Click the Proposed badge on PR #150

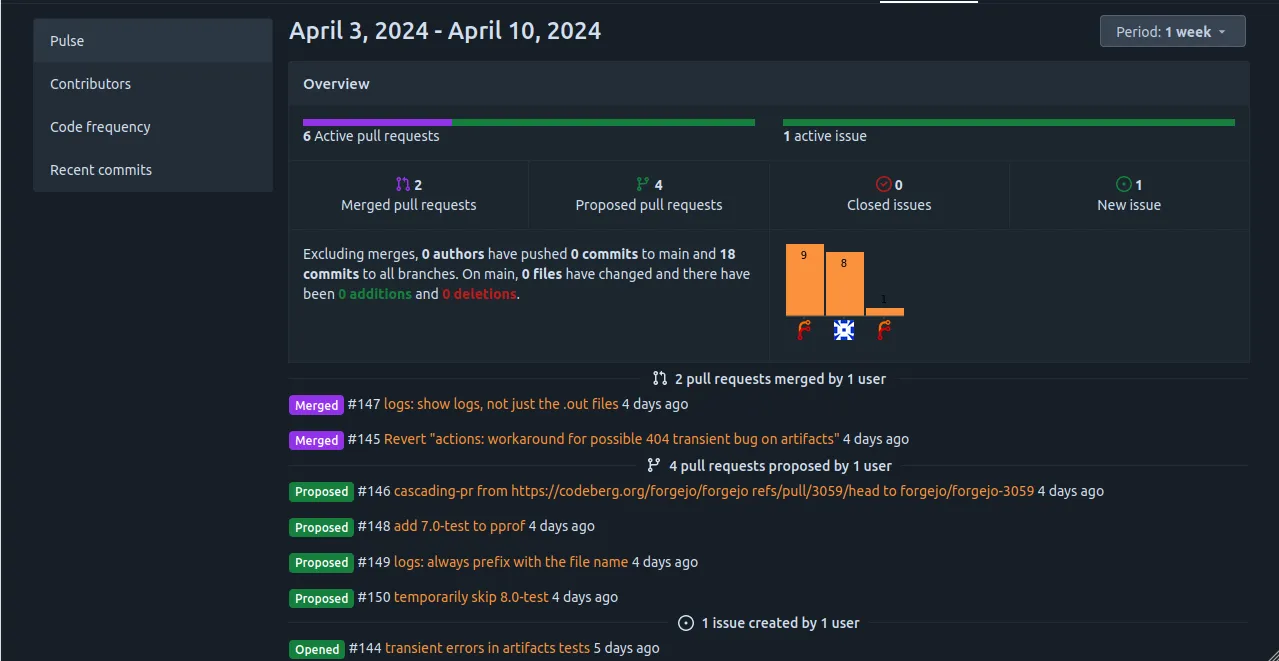coord(321,598)
